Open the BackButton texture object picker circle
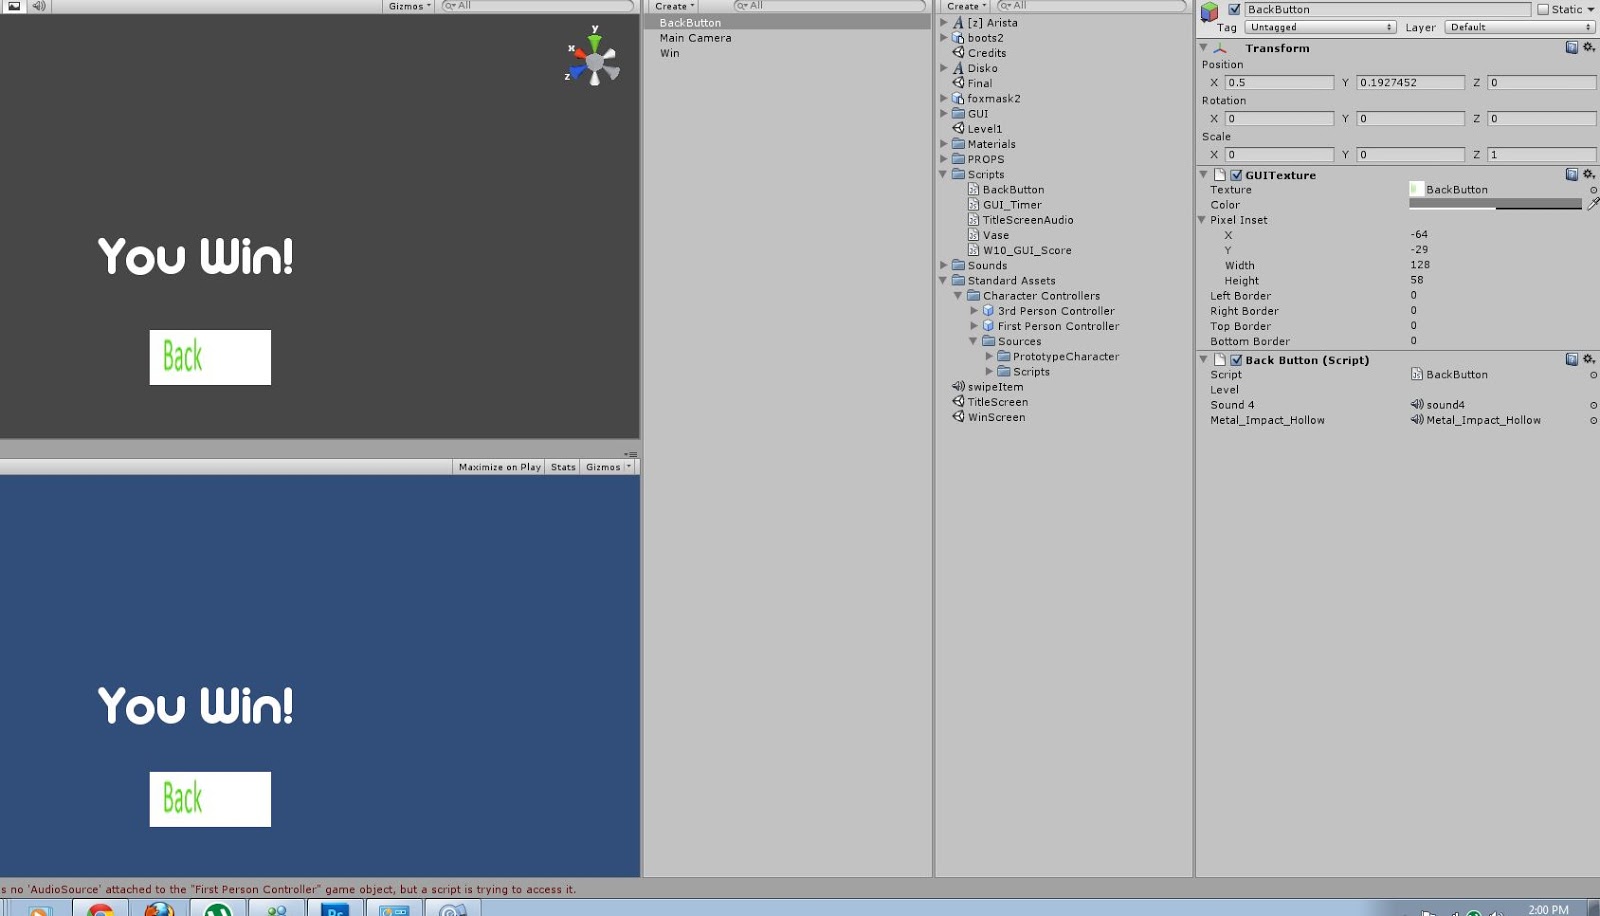 point(1592,189)
